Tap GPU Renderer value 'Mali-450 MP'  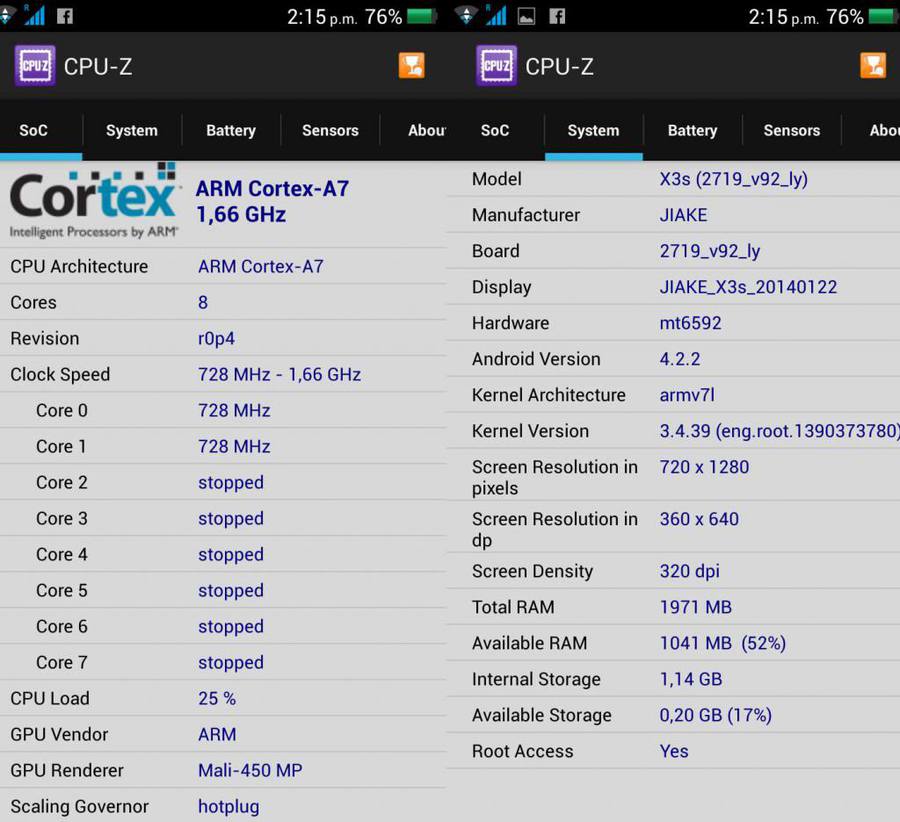point(250,770)
